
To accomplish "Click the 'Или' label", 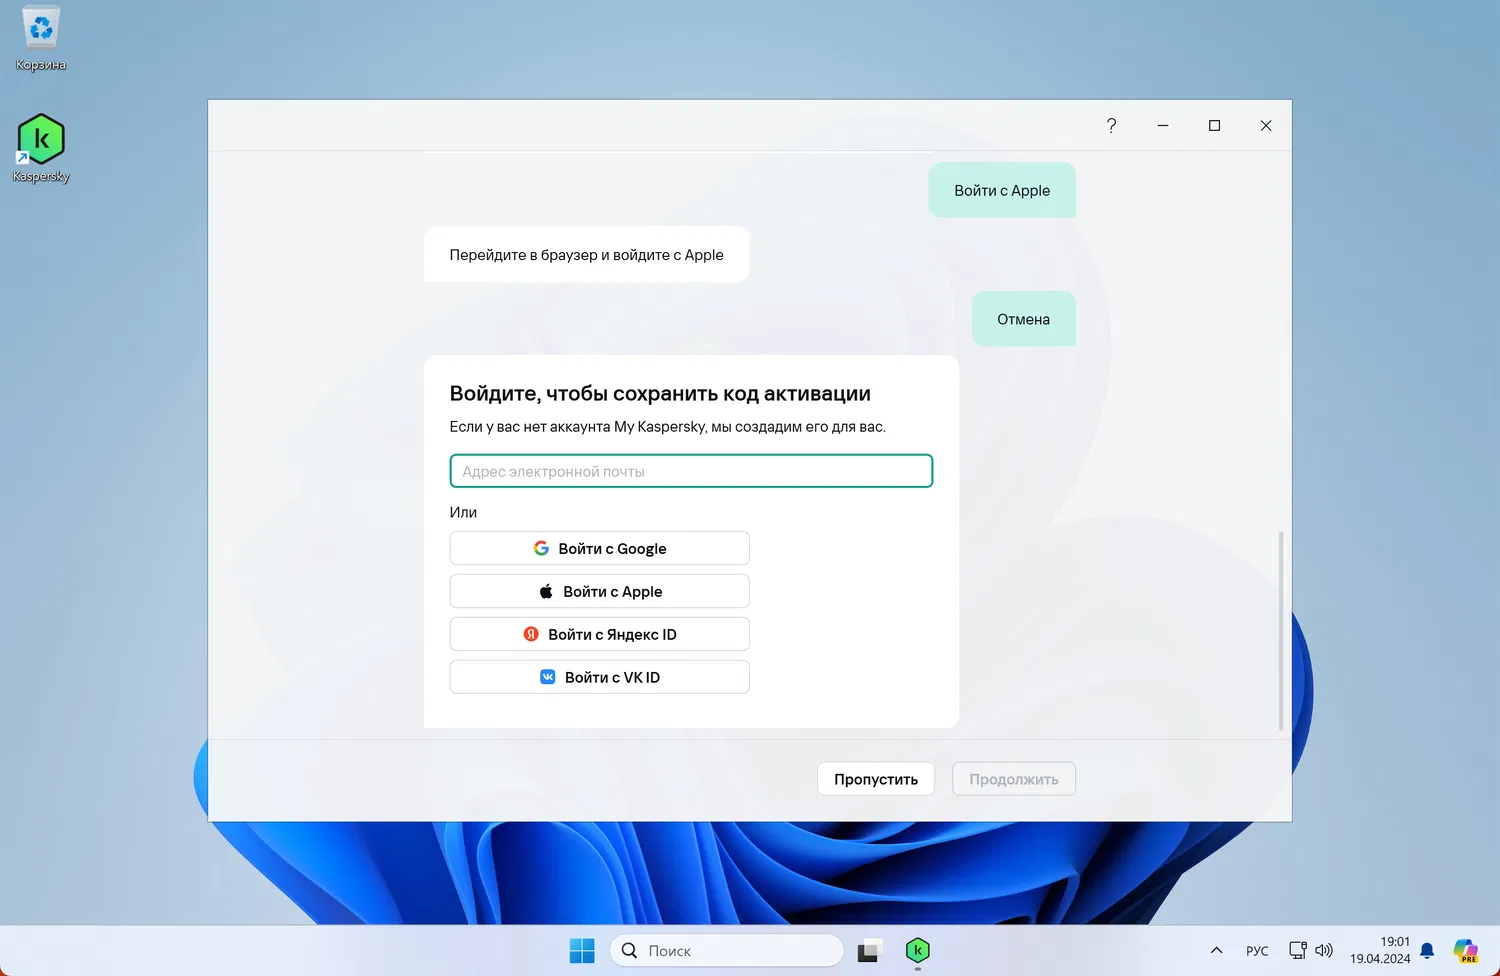I will 463,512.
